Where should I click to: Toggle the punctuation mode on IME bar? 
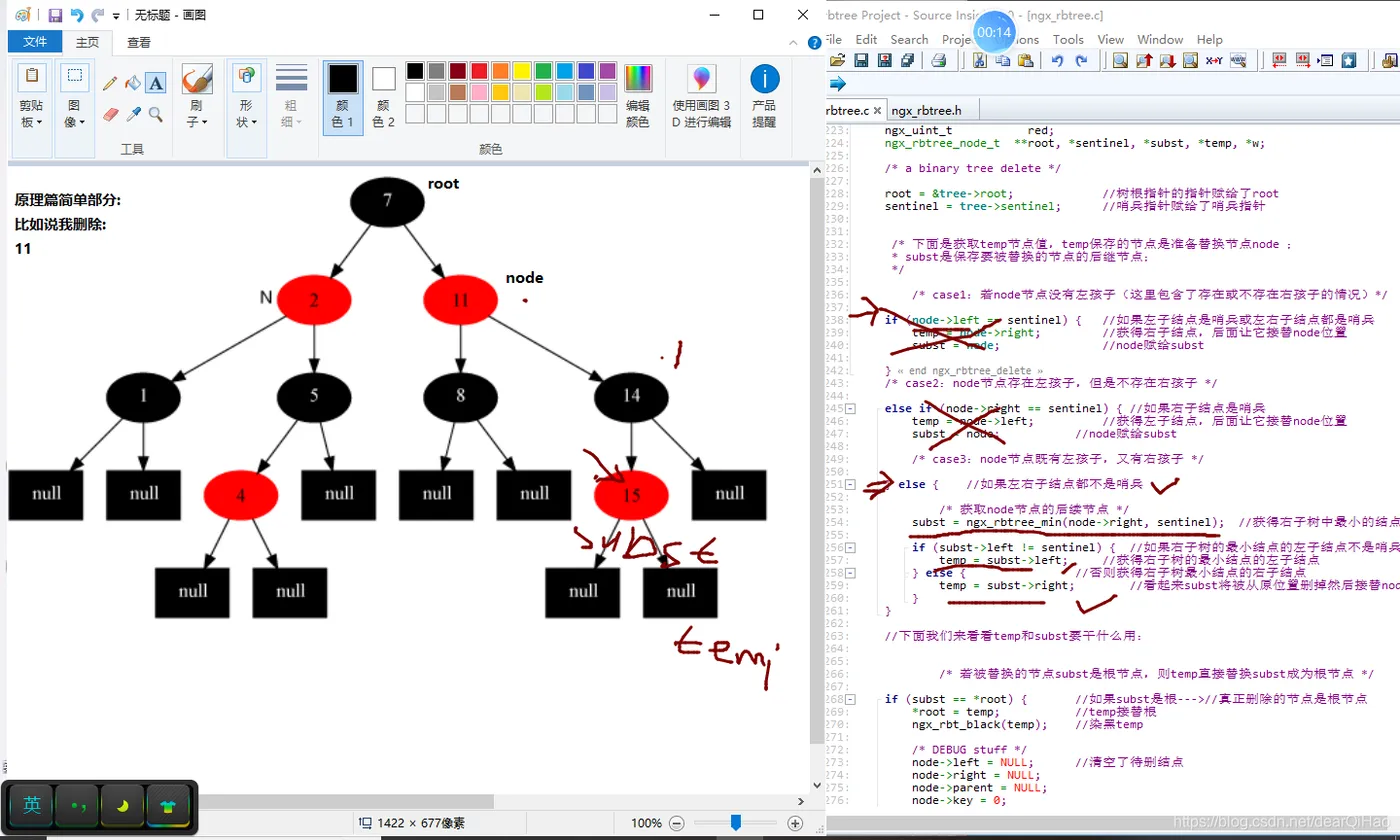(77, 805)
